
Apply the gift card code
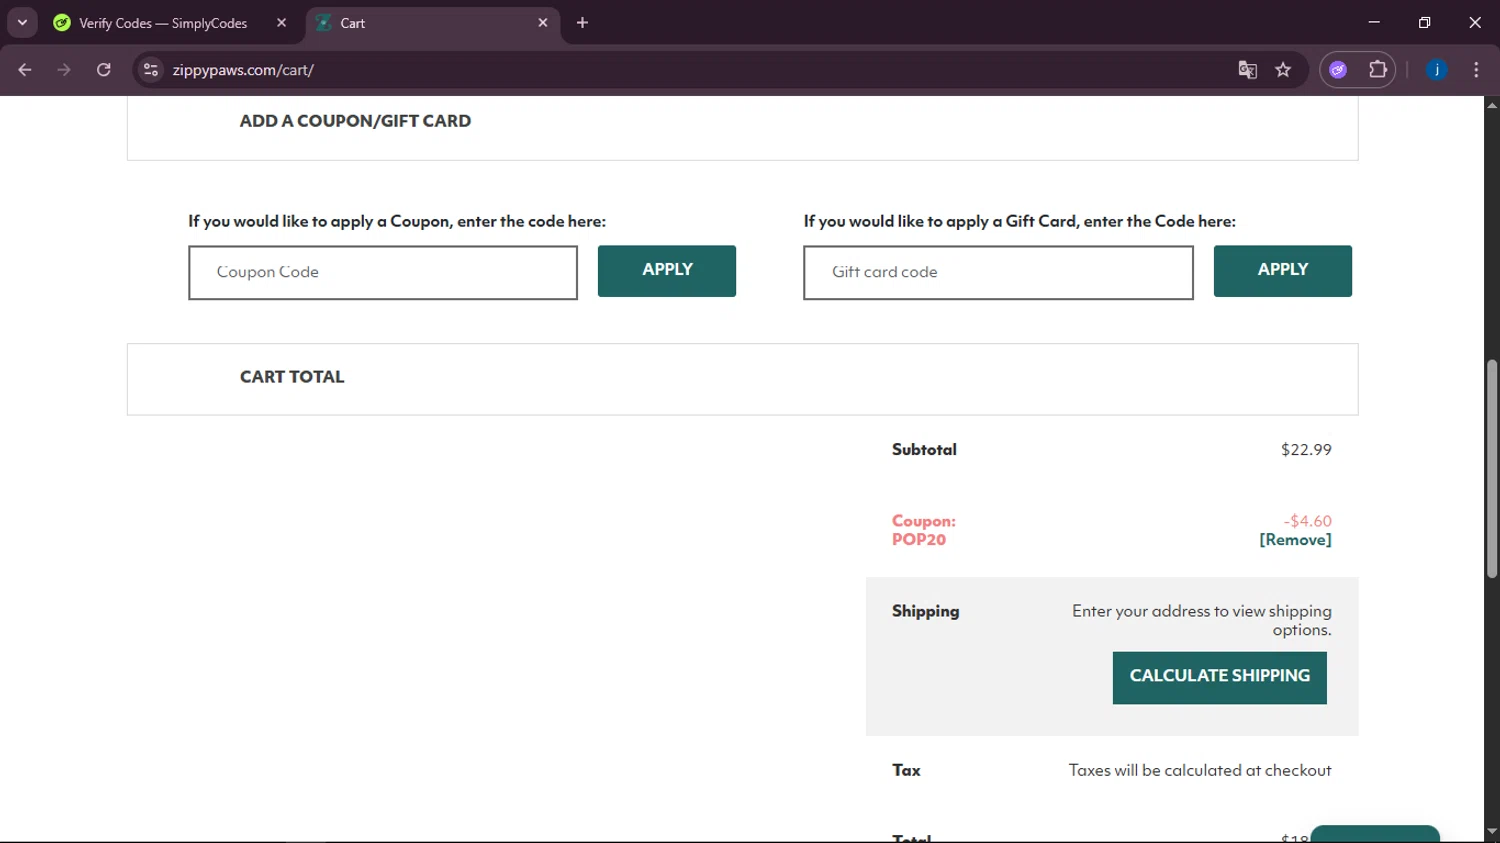tap(1282, 271)
